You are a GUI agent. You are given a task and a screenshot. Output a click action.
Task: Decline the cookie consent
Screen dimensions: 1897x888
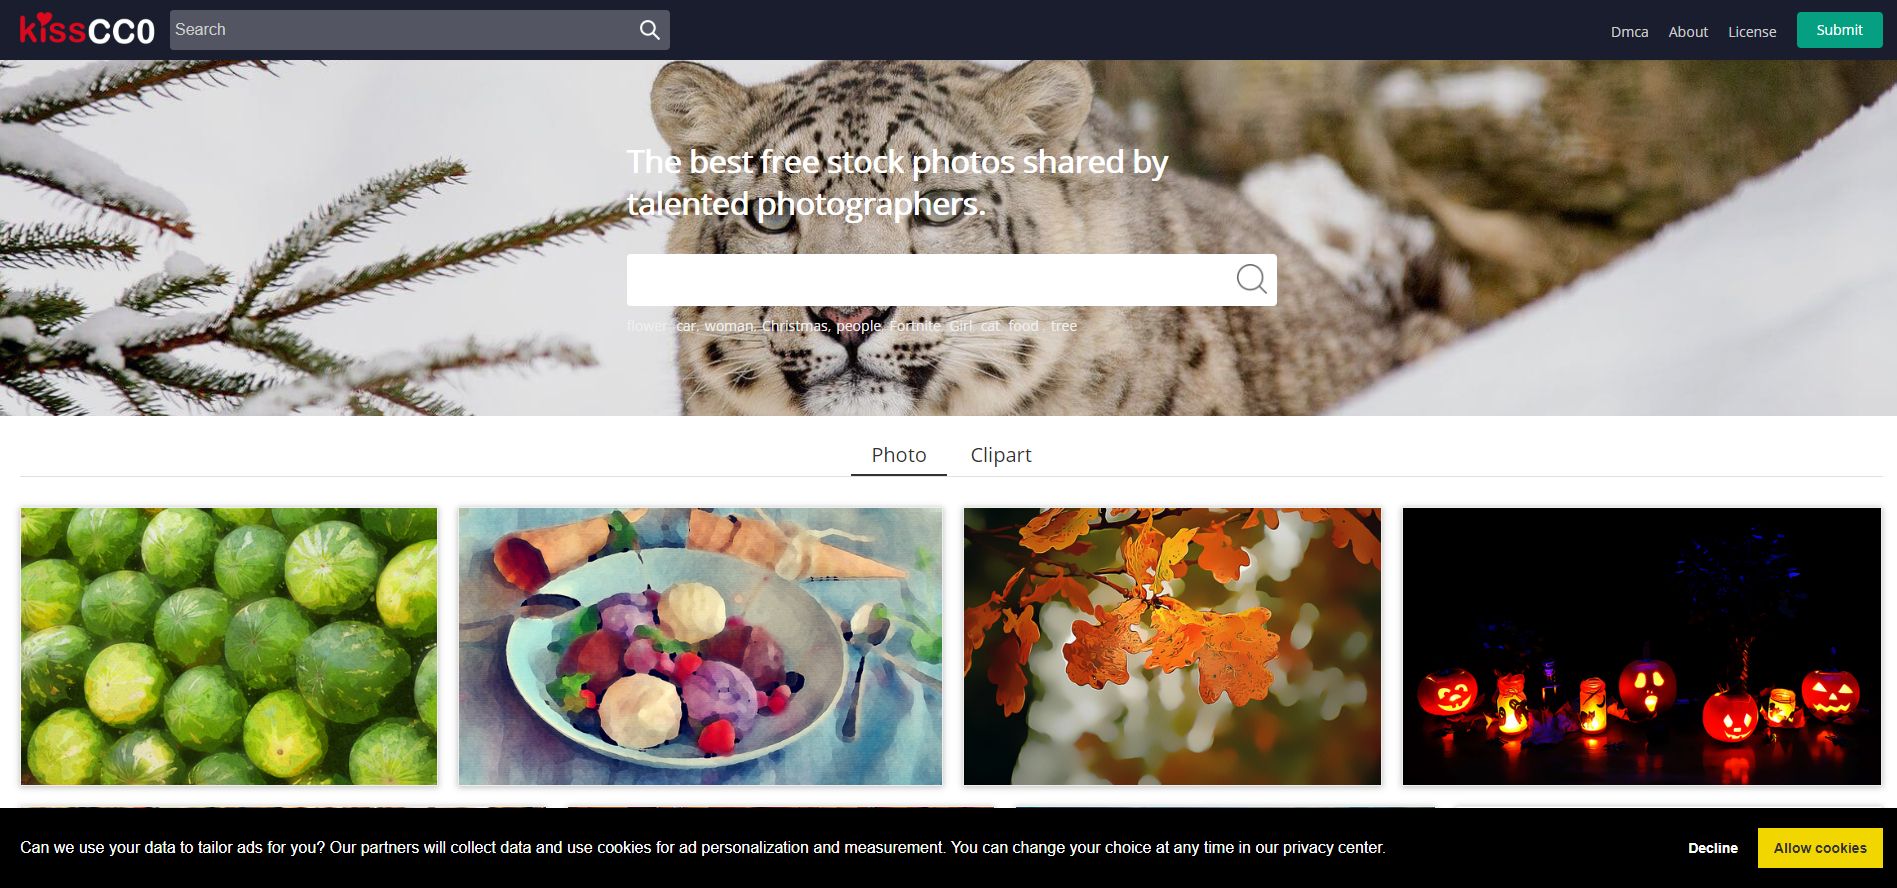click(x=1713, y=848)
